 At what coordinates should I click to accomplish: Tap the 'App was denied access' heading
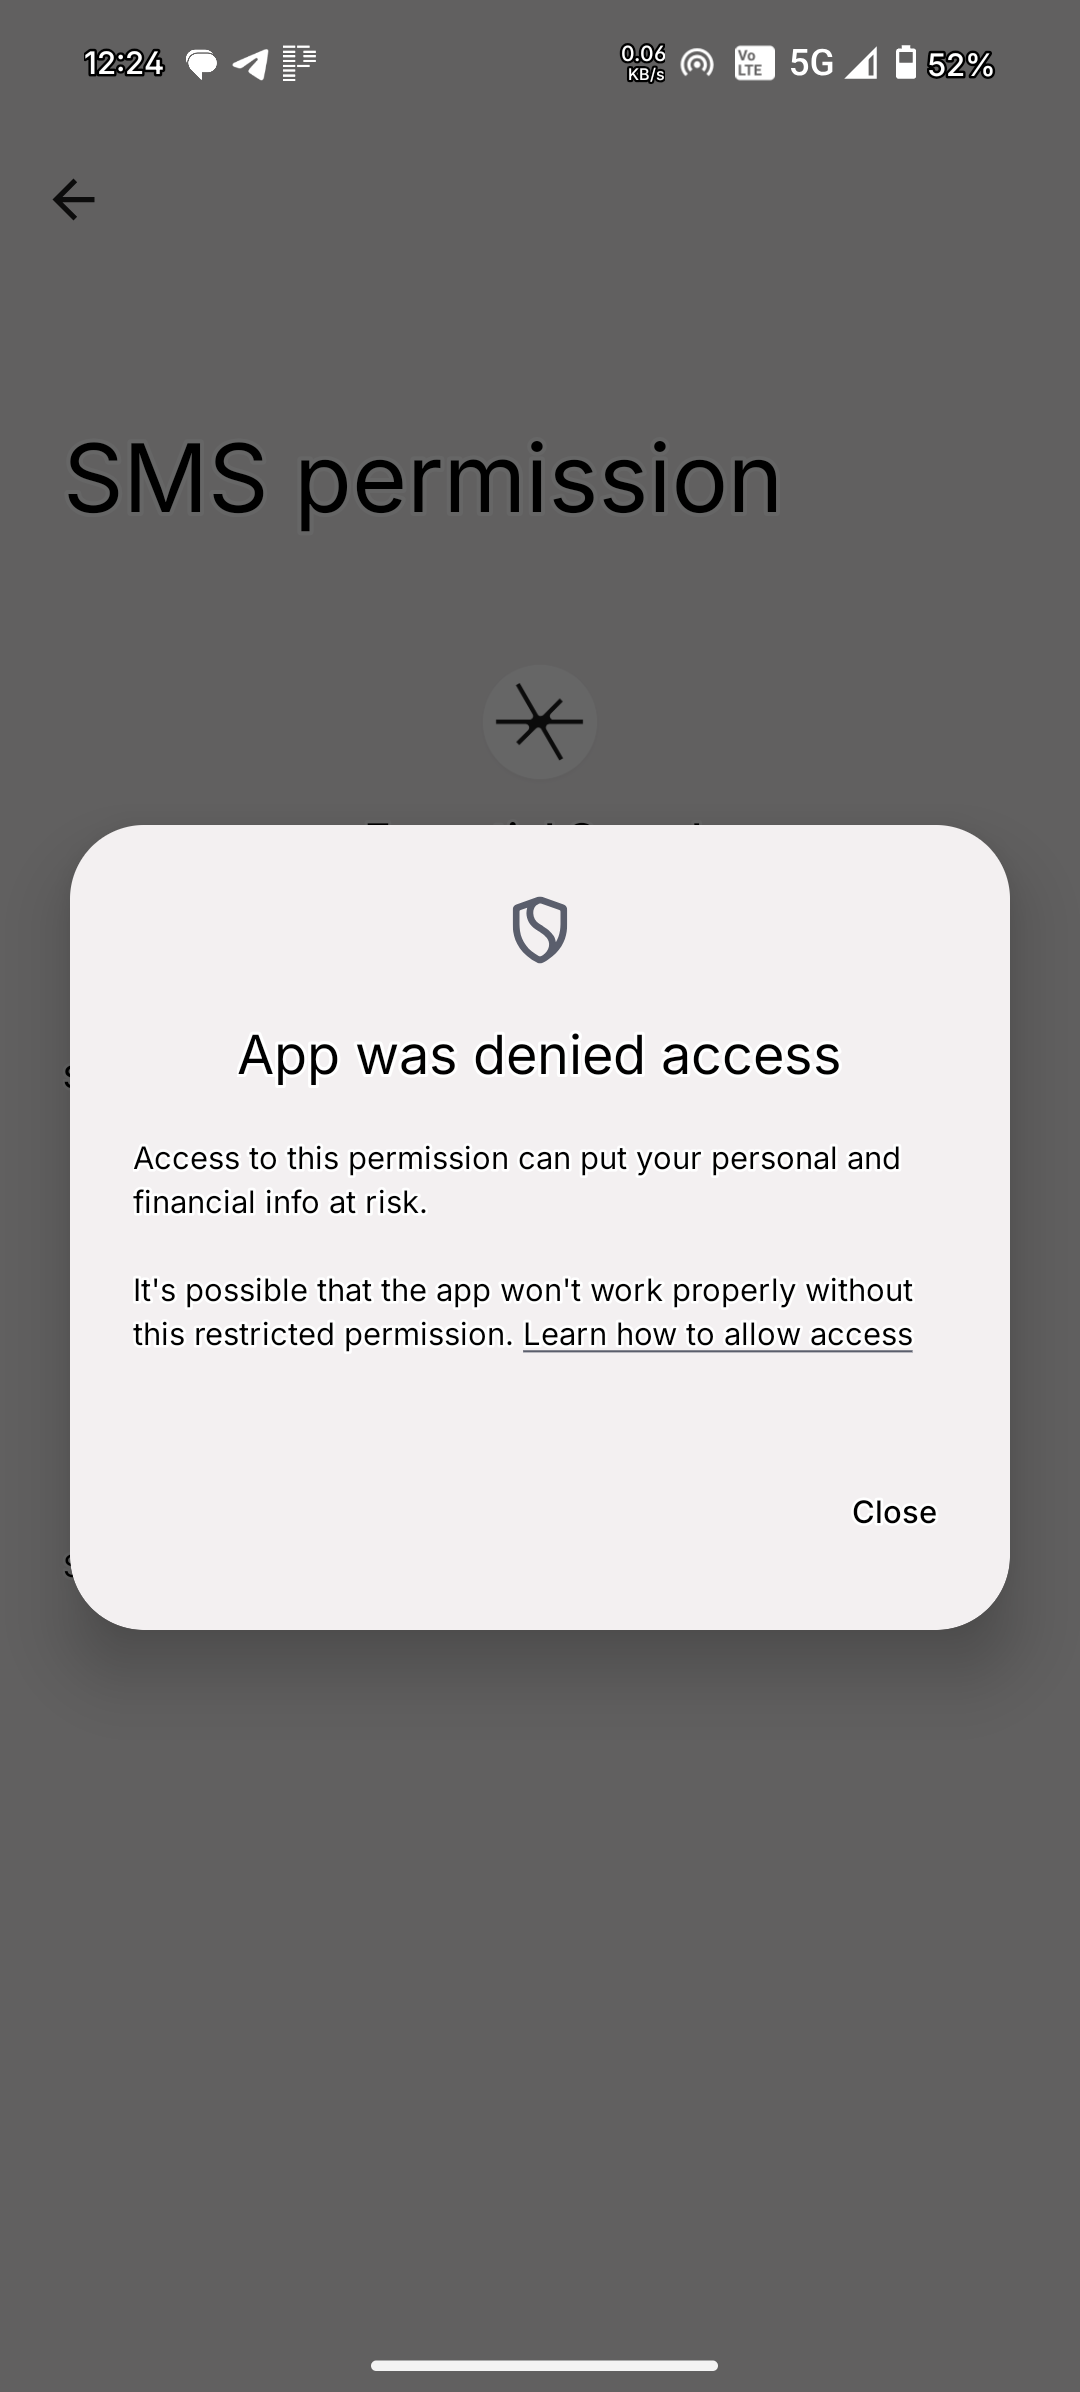540,1055
